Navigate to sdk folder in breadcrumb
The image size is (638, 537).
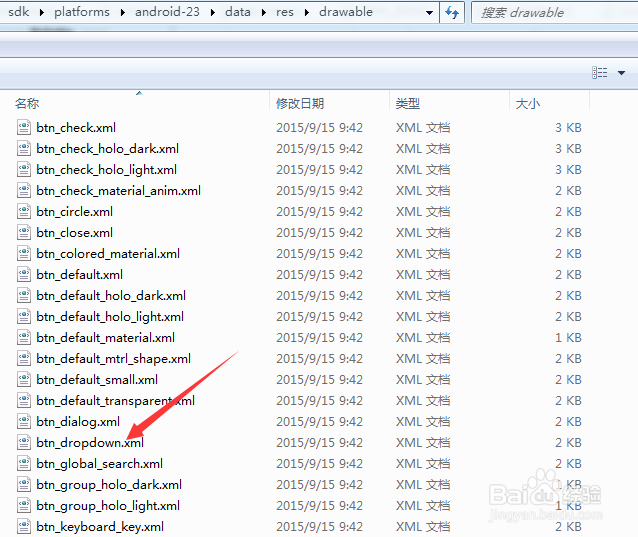pyautogui.click(x=19, y=12)
